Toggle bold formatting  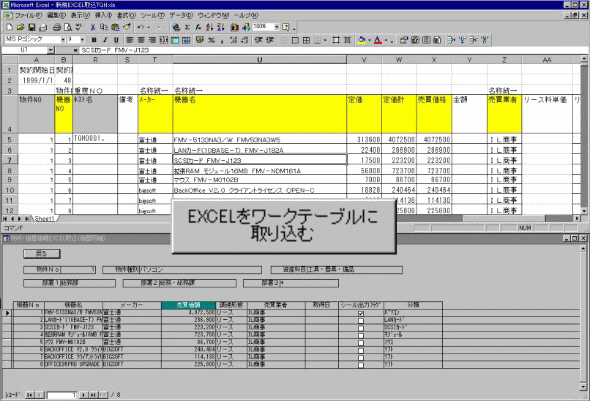(x=94, y=40)
